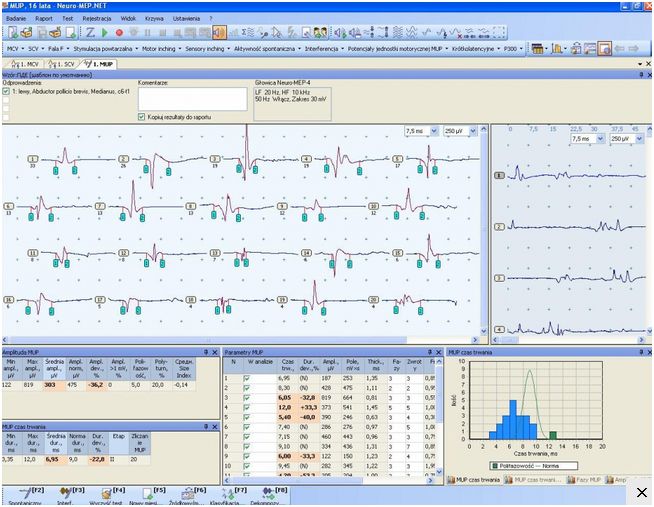The width and height of the screenshot is (654, 507).
Task: Click the green play start recording icon
Action: click(x=105, y=33)
